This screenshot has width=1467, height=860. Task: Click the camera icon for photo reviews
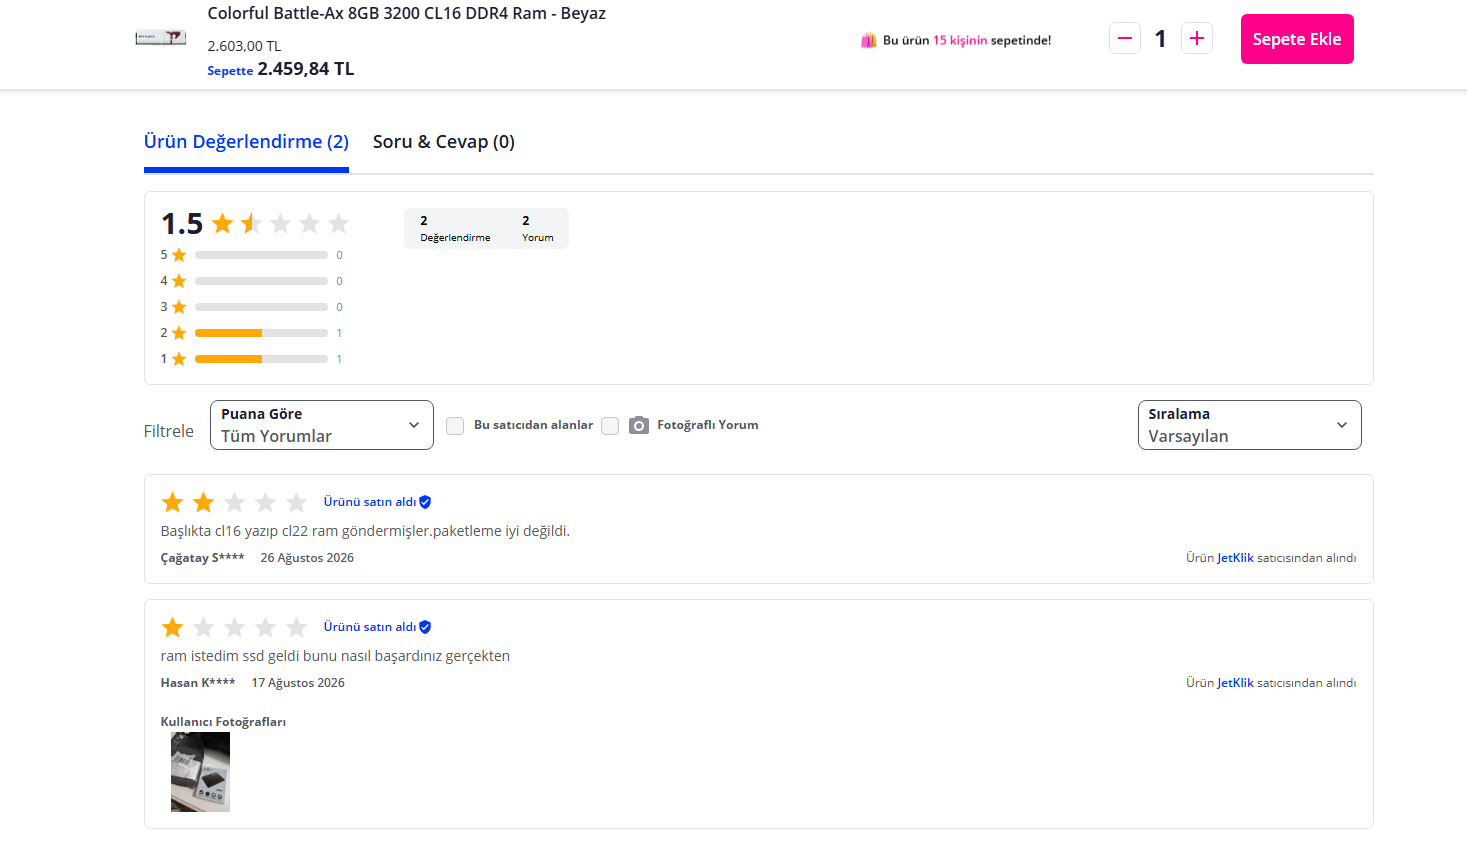[639, 426]
